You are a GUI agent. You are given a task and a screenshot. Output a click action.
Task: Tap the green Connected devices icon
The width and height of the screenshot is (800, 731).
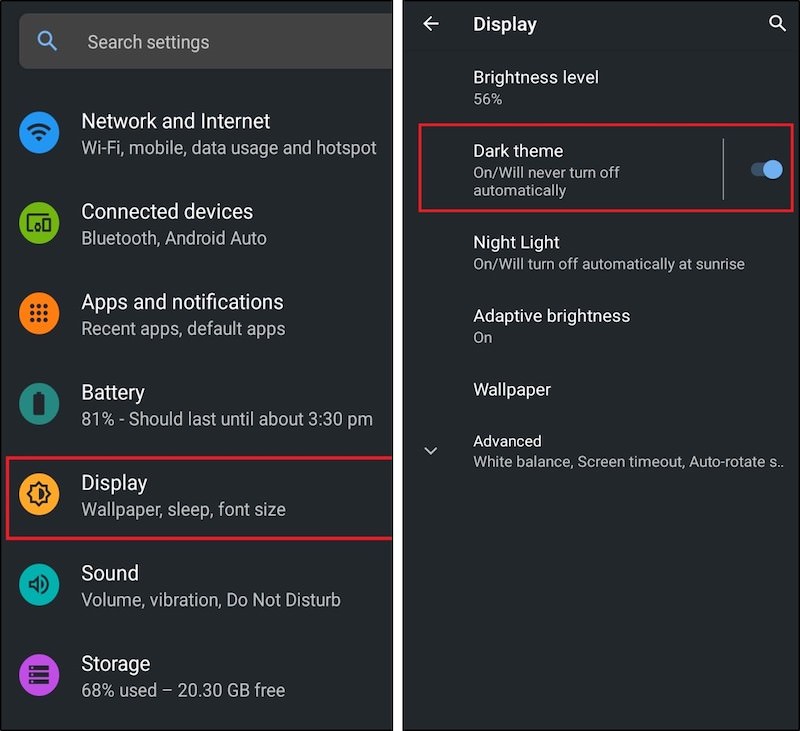click(x=39, y=223)
